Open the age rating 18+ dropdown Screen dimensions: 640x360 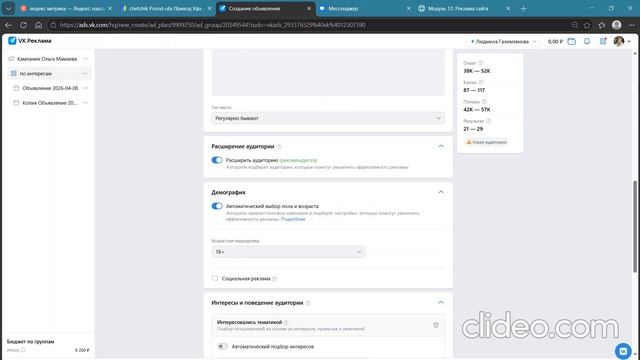click(288, 252)
